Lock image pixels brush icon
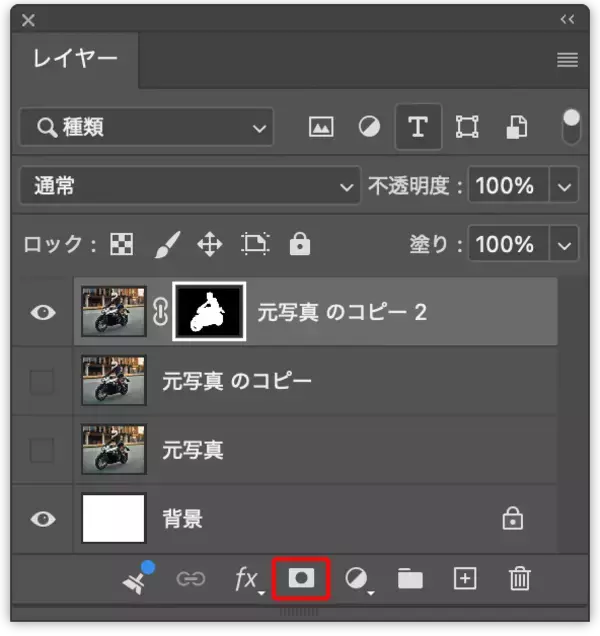This screenshot has width=600, height=636. tap(167, 244)
